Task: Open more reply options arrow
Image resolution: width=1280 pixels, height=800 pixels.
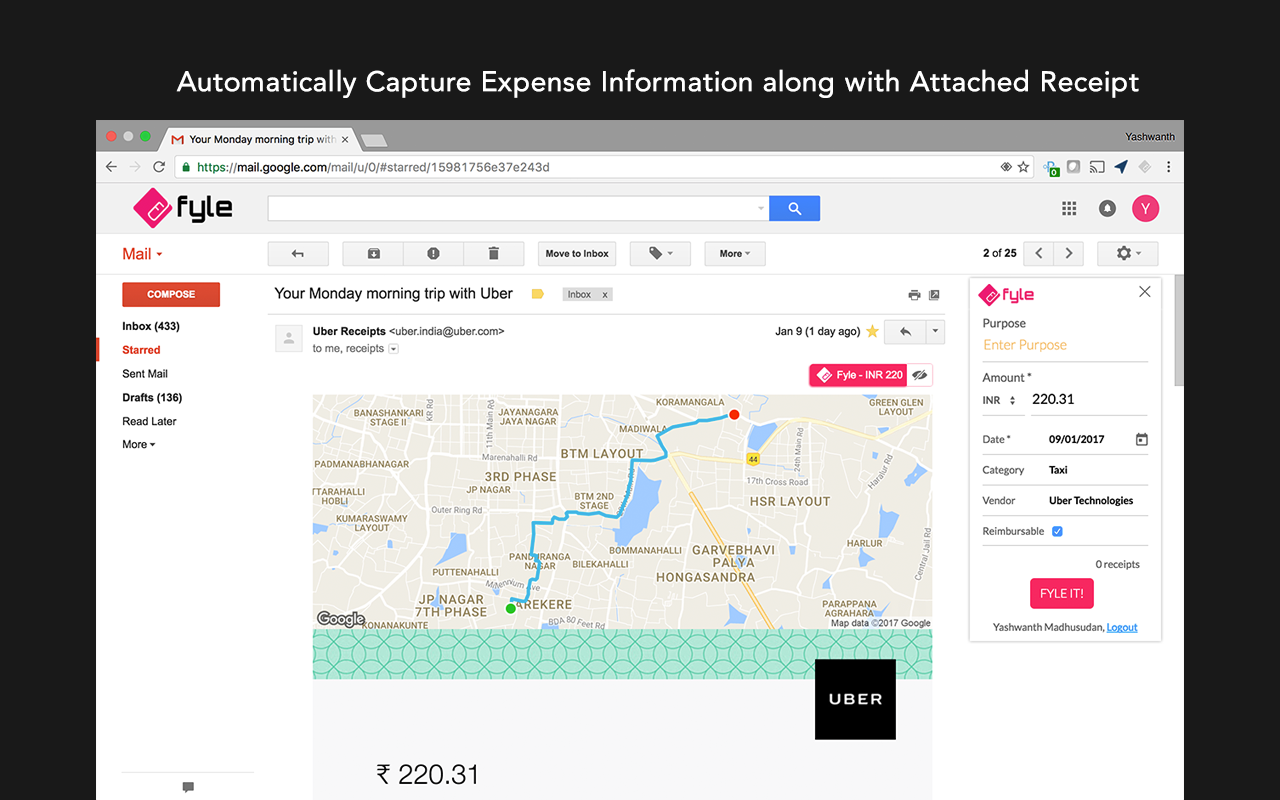Action: (935, 331)
